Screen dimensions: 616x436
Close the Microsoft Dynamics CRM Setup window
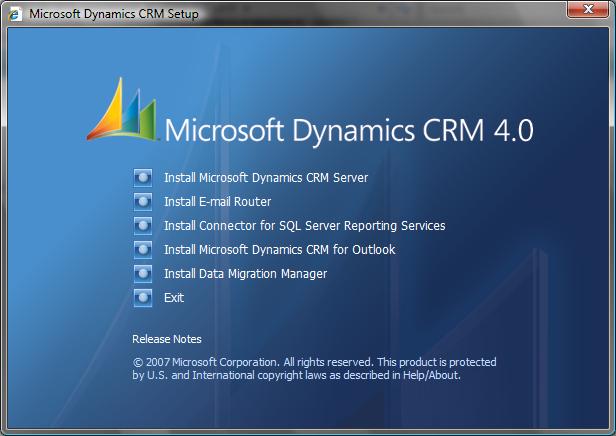(588, 9)
